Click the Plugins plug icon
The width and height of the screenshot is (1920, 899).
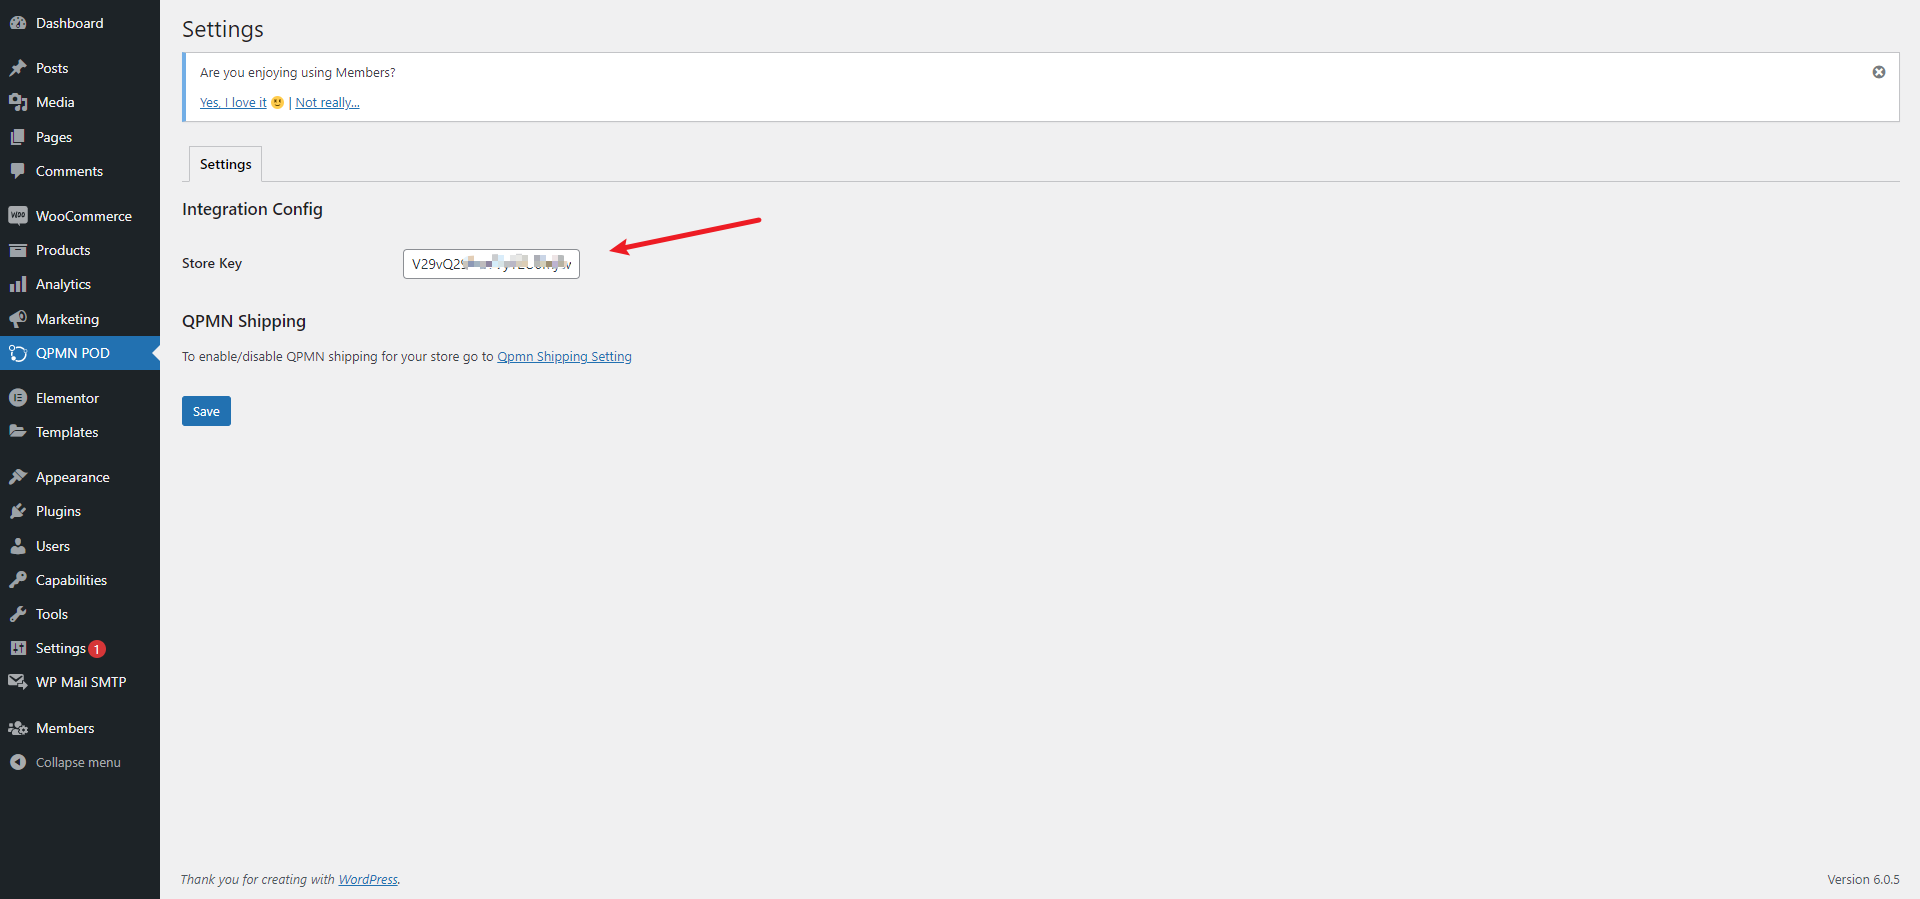[x=18, y=511]
